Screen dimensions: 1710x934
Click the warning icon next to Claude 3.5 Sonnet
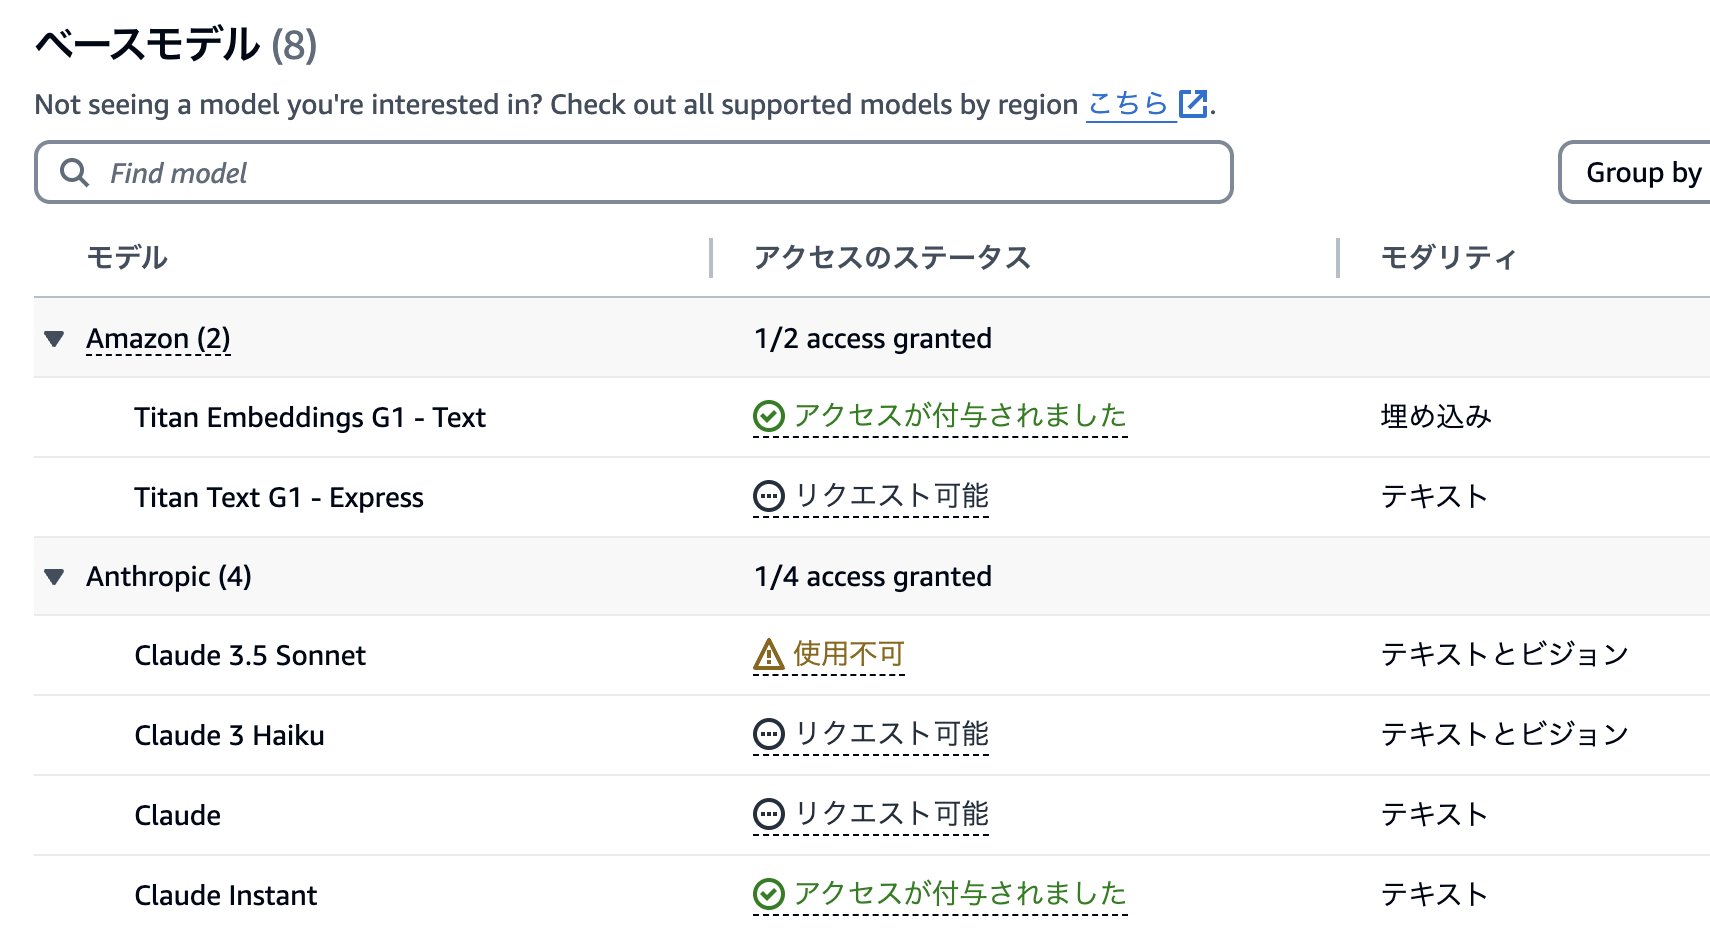[766, 654]
